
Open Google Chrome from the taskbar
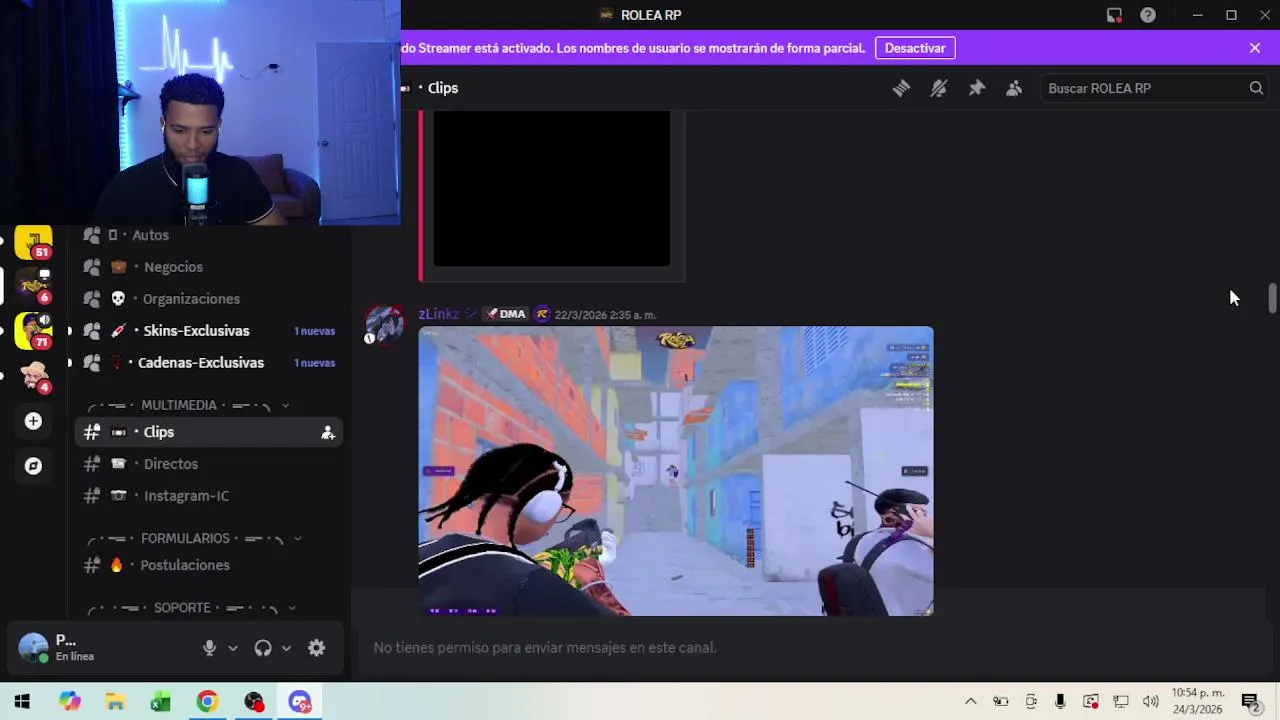(207, 702)
